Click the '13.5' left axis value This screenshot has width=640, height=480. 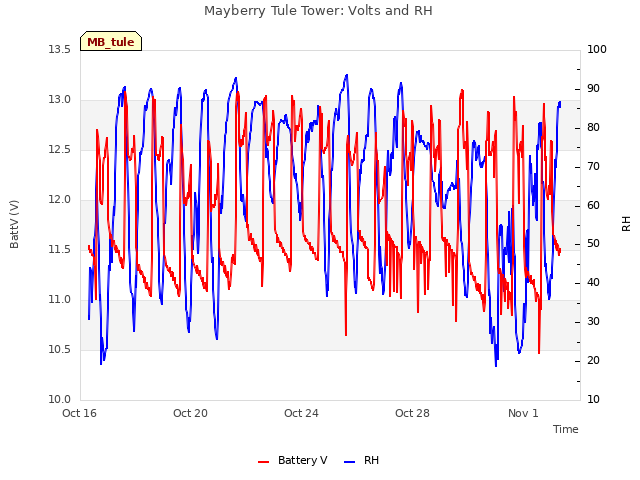tap(60, 50)
